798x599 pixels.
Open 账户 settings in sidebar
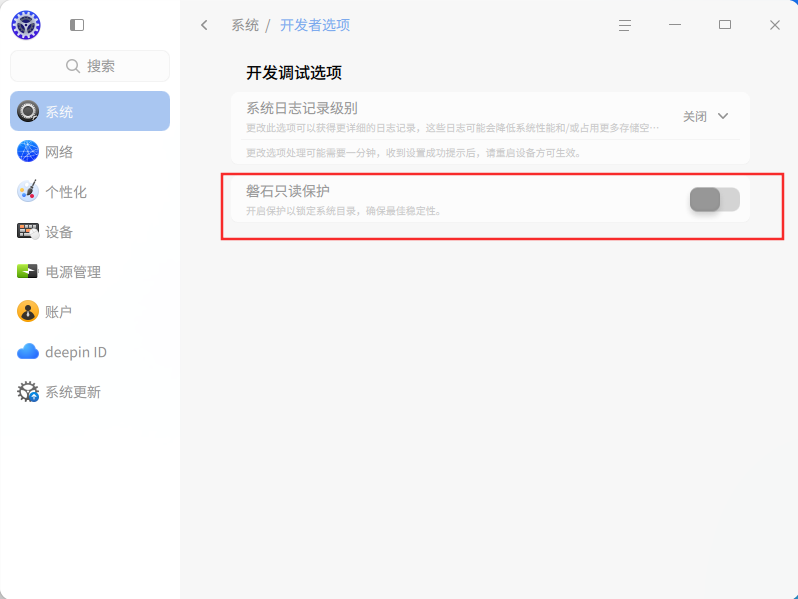click(x=90, y=311)
